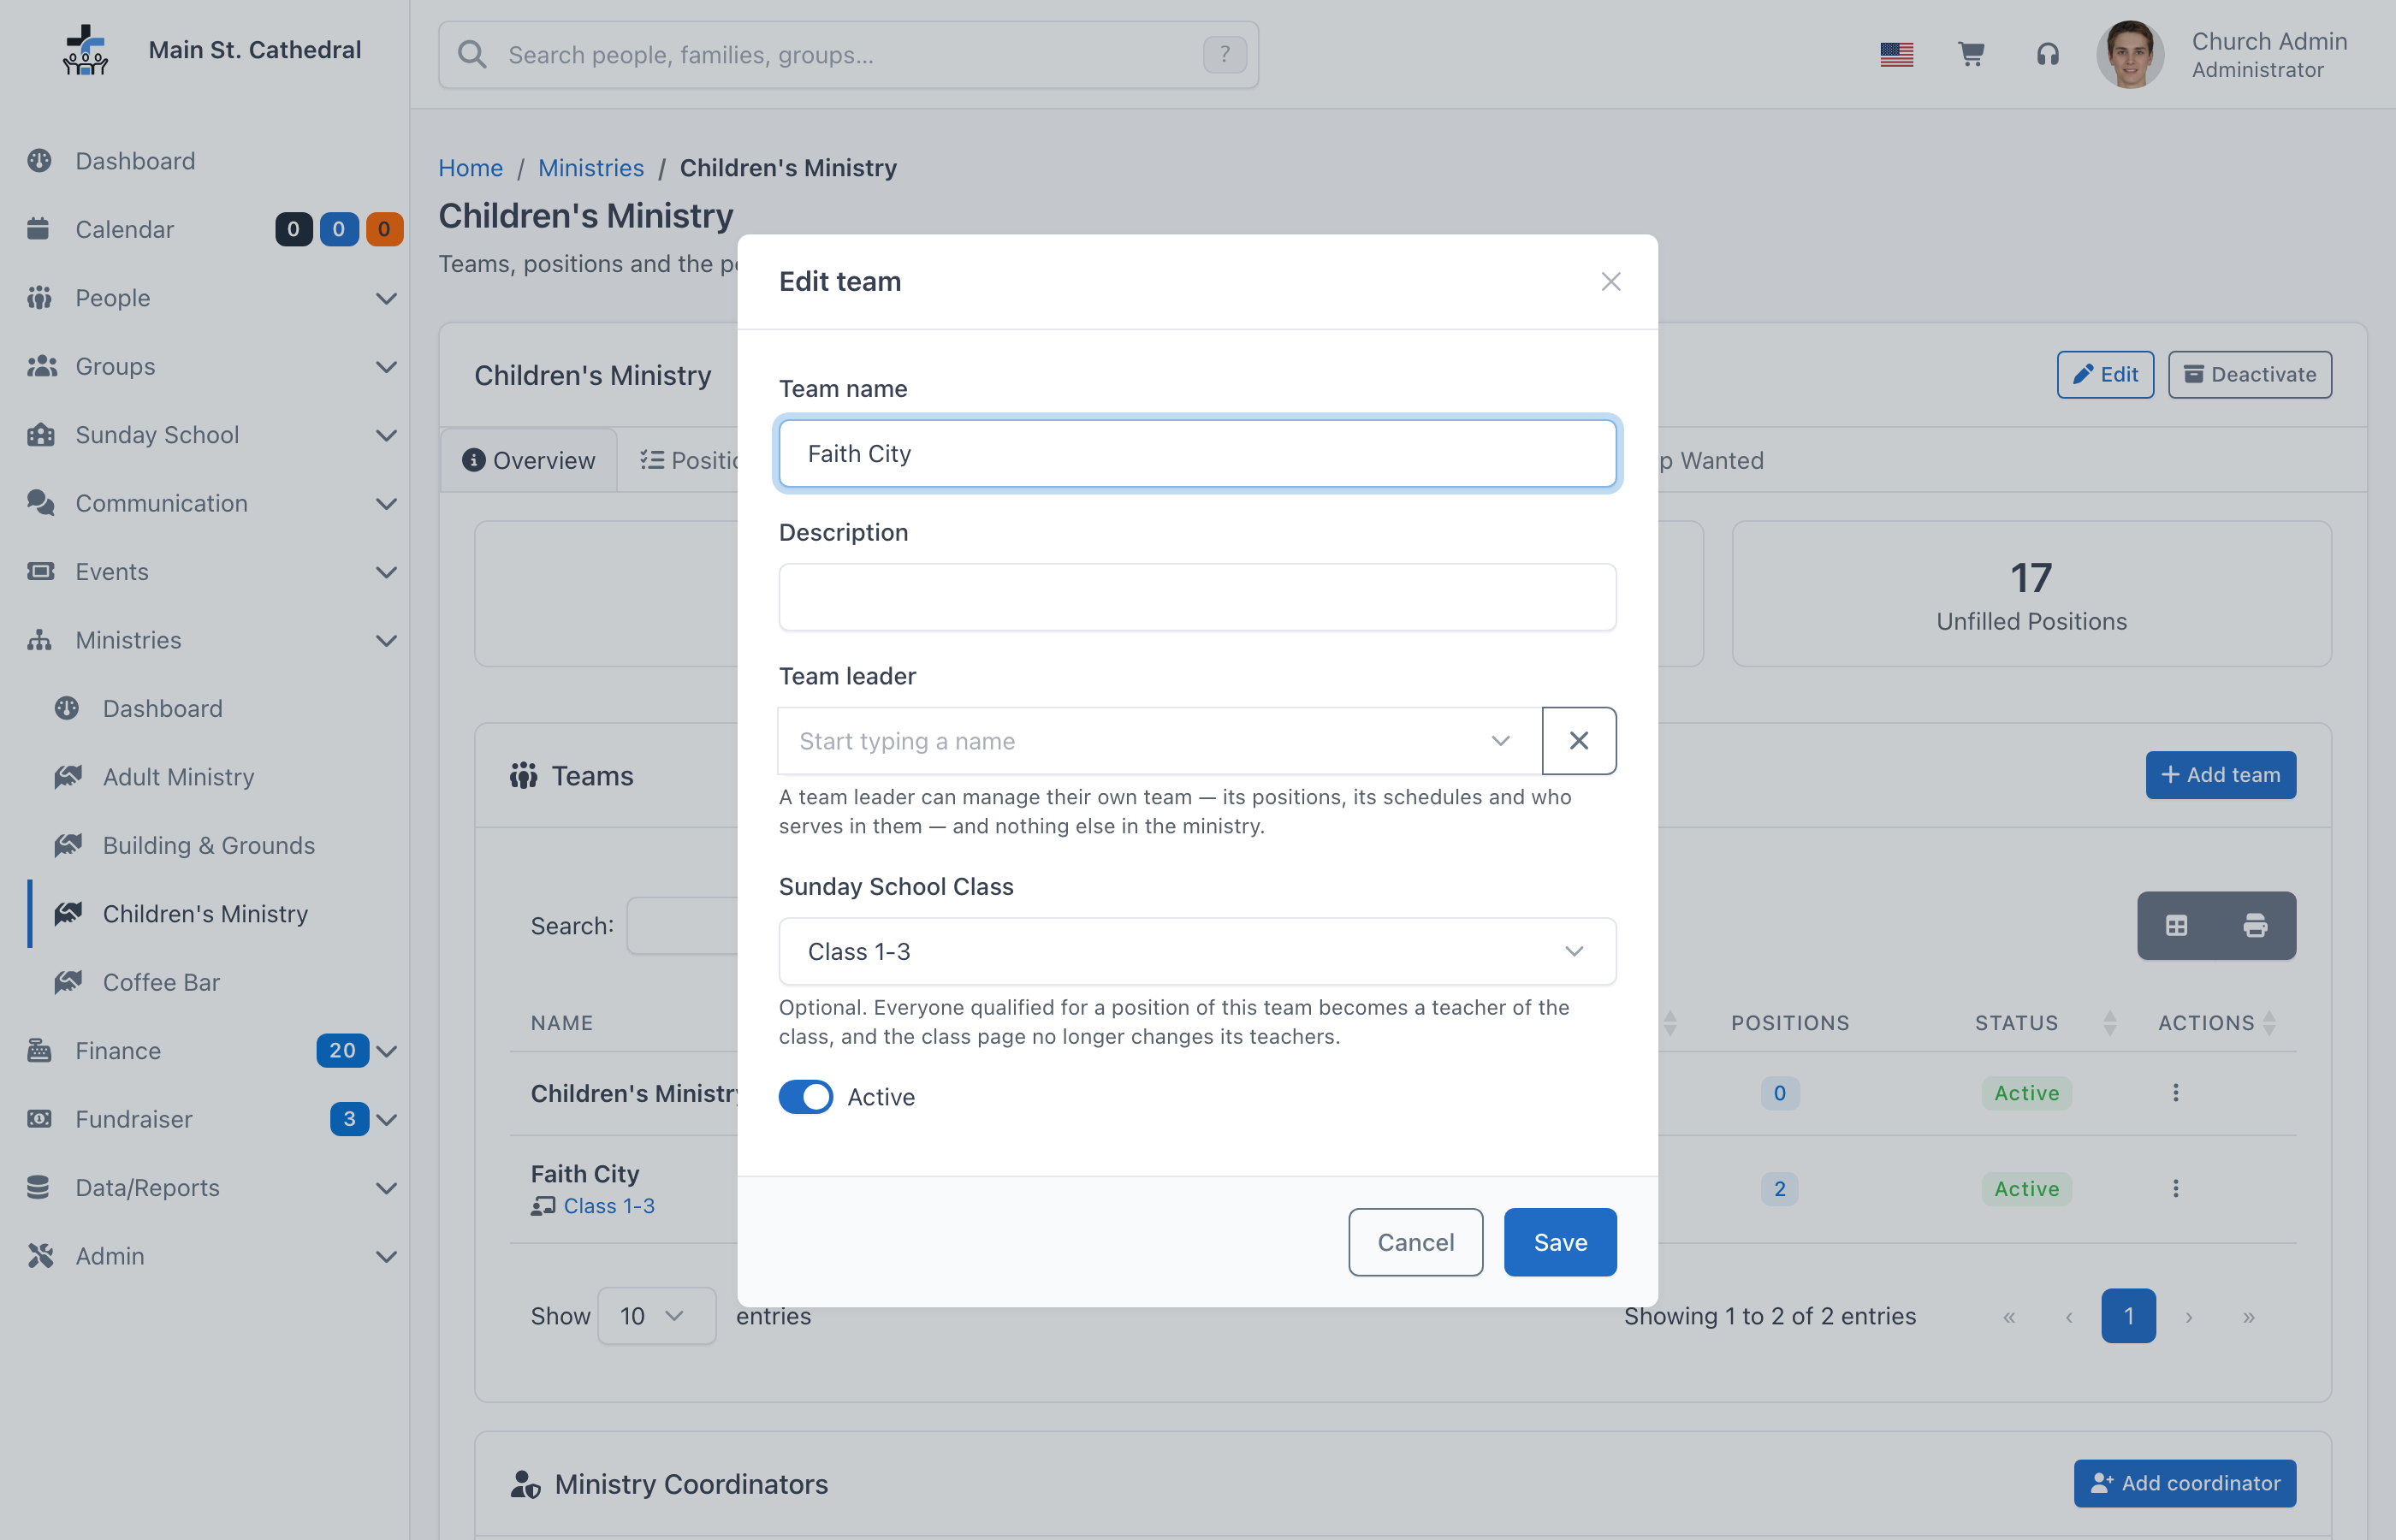
Task: Click the Add team button
Action: point(2220,775)
